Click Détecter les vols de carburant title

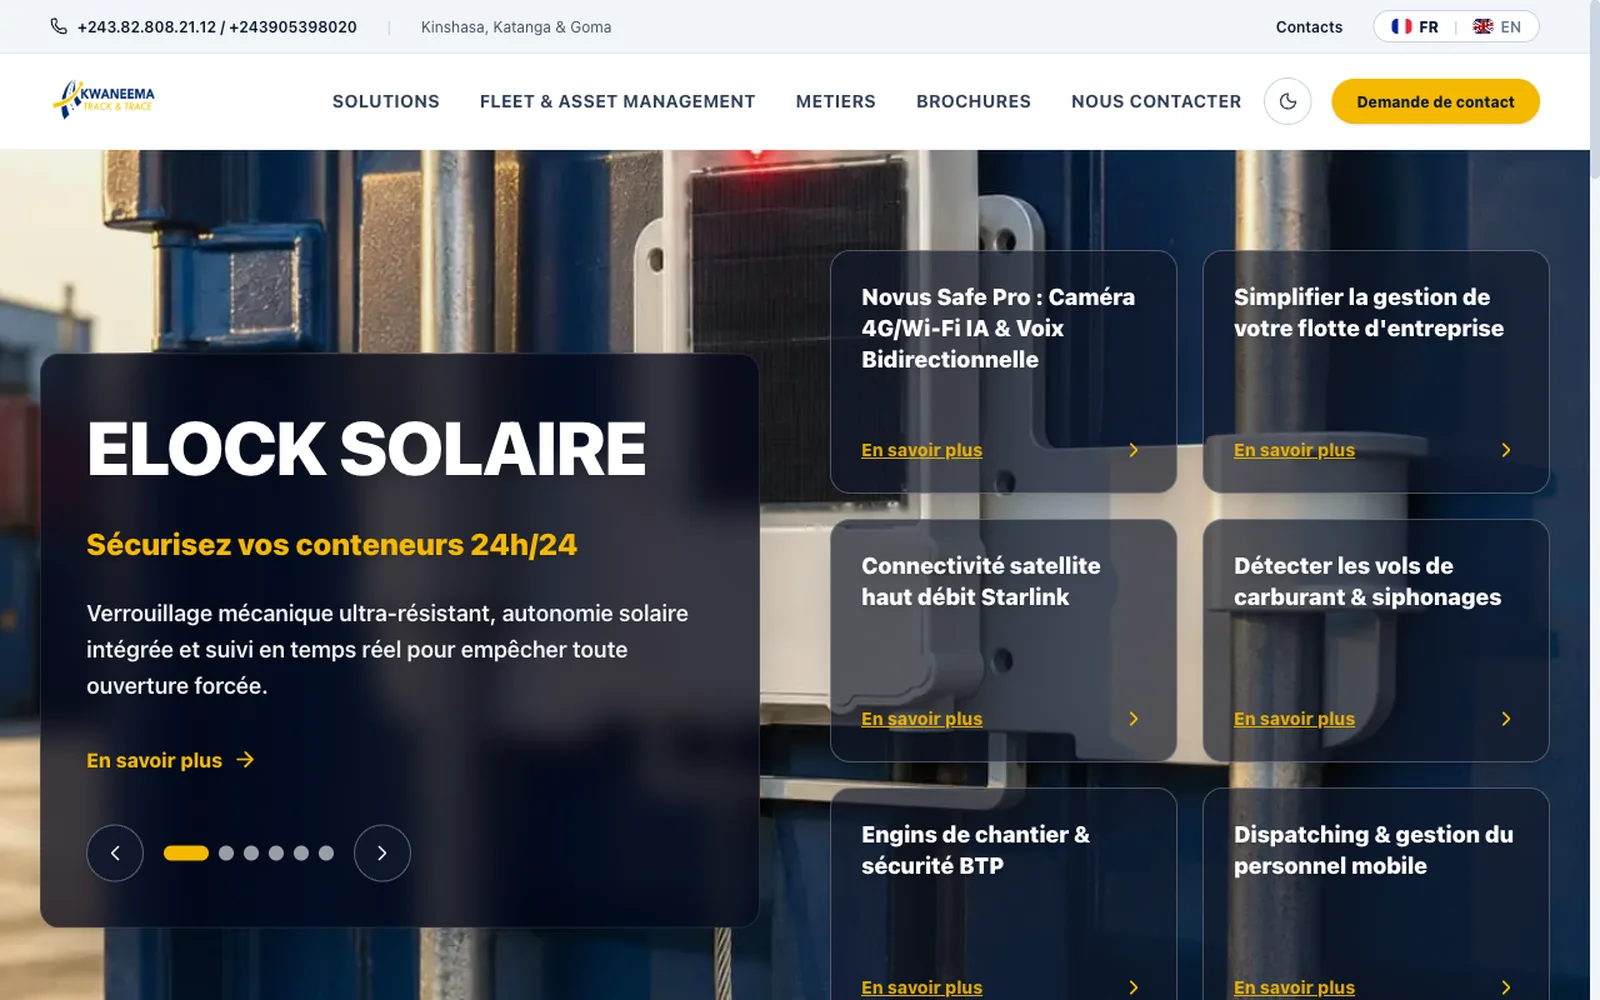pyautogui.click(x=1367, y=581)
